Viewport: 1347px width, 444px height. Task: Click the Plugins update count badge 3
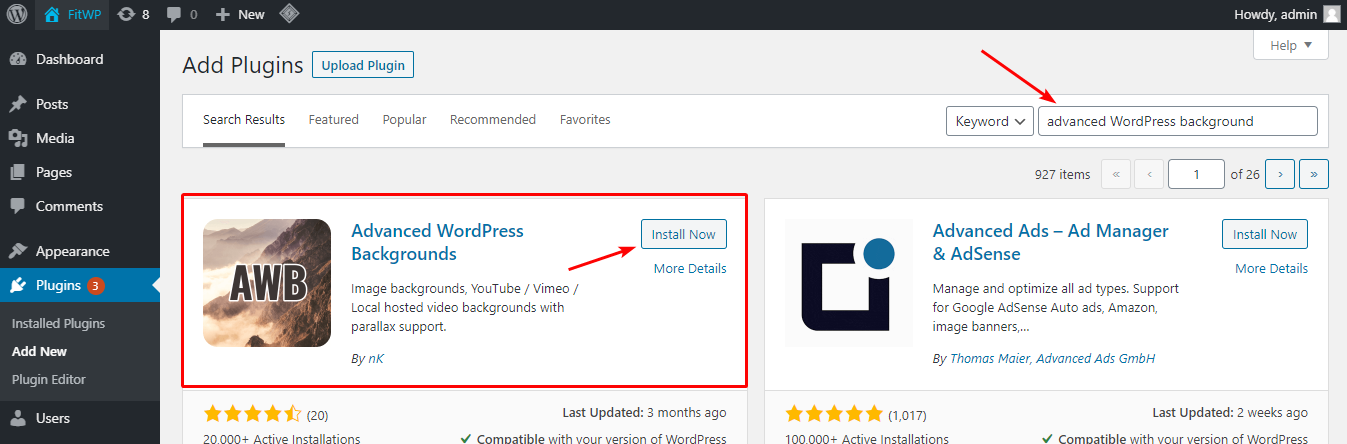coord(96,286)
